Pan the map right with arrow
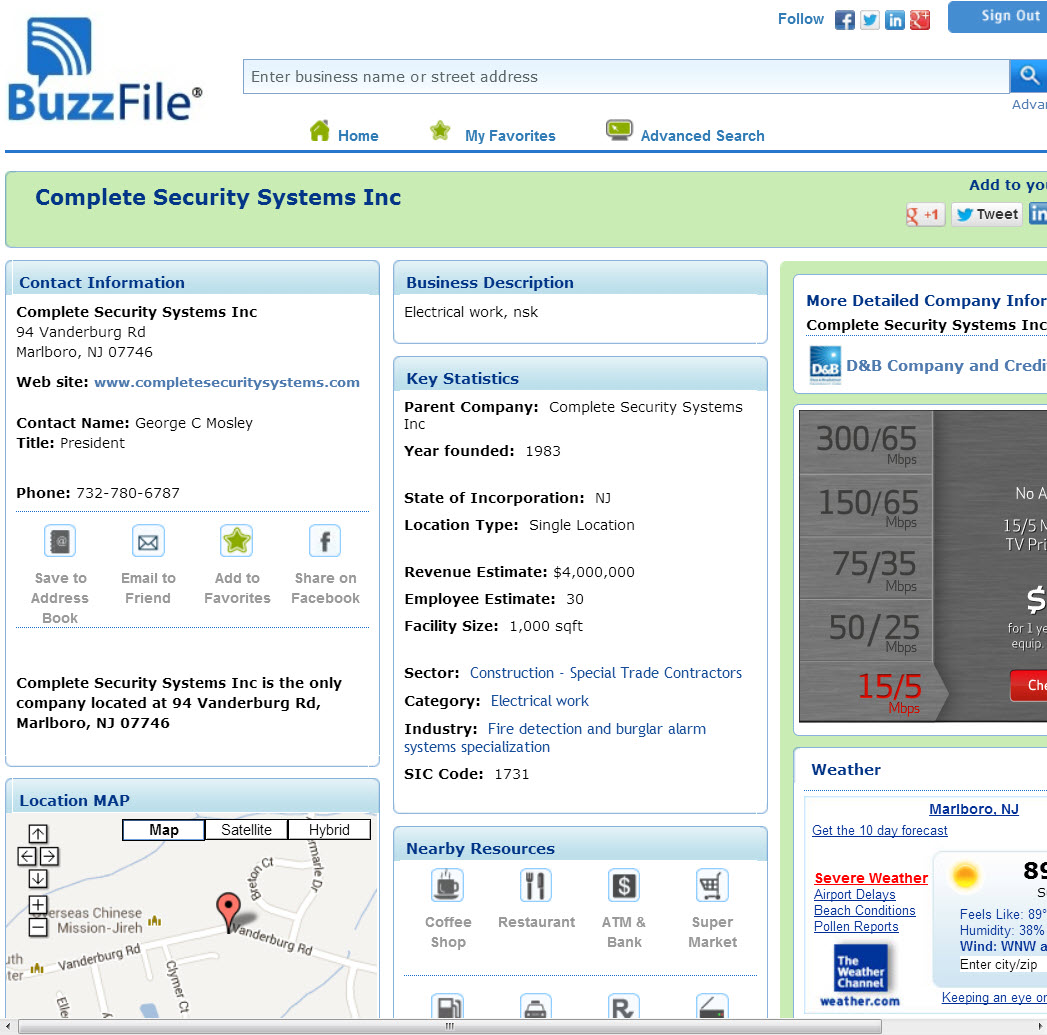The height and width of the screenshot is (1035, 1047). [49, 856]
